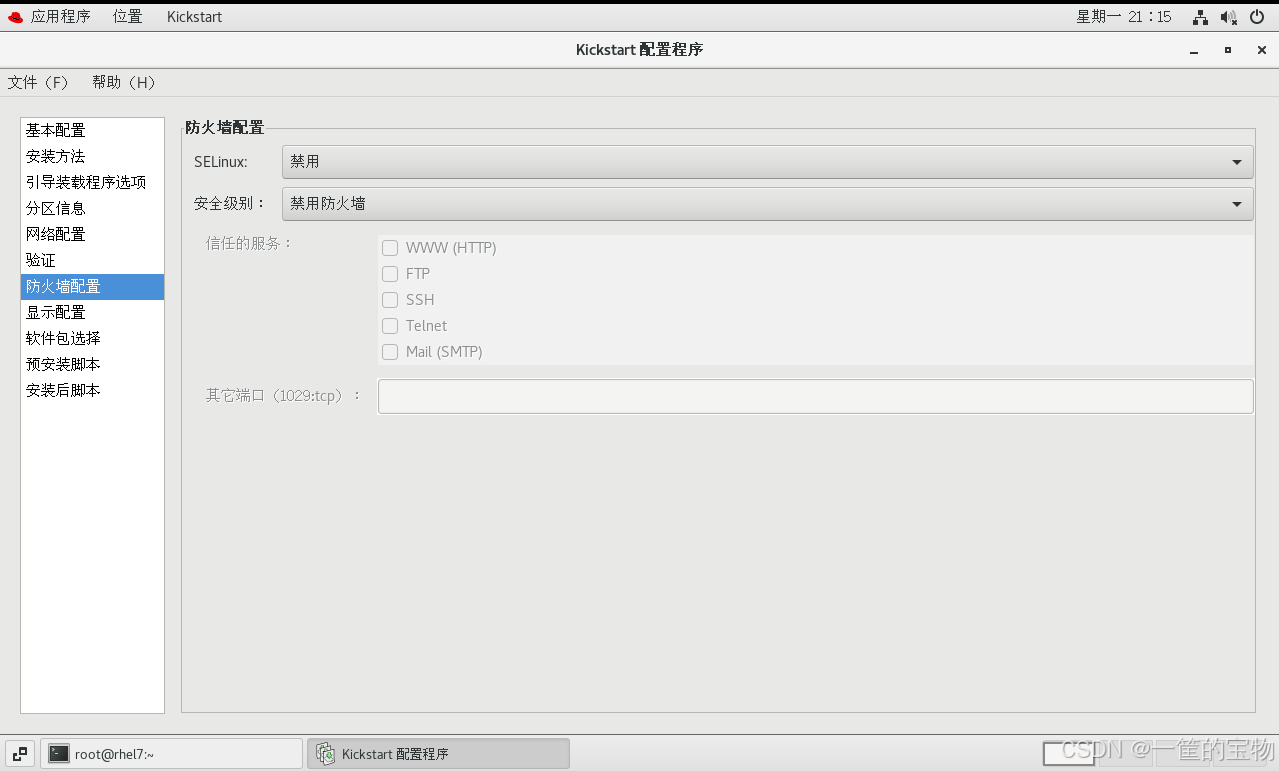Click the Red Hat logo icon
The height and width of the screenshot is (771, 1279).
coord(15,17)
